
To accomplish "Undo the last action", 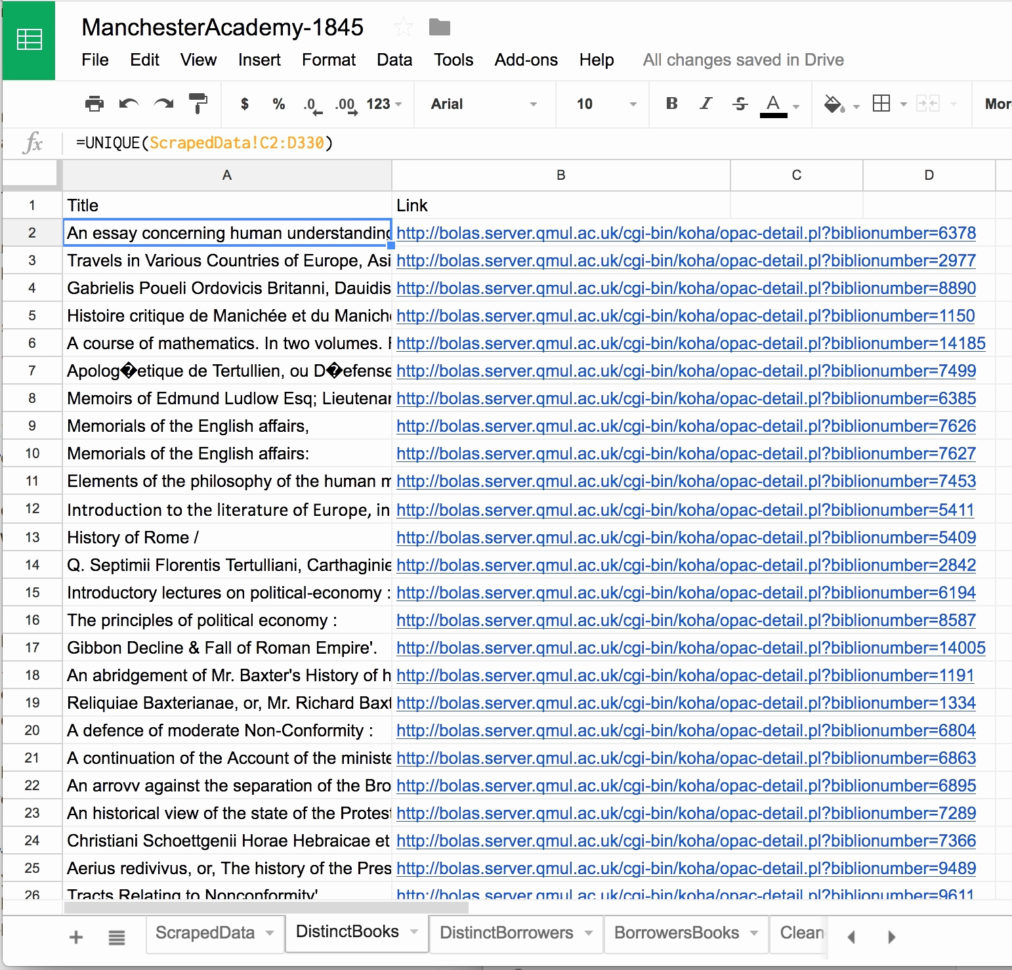I will 129,104.
